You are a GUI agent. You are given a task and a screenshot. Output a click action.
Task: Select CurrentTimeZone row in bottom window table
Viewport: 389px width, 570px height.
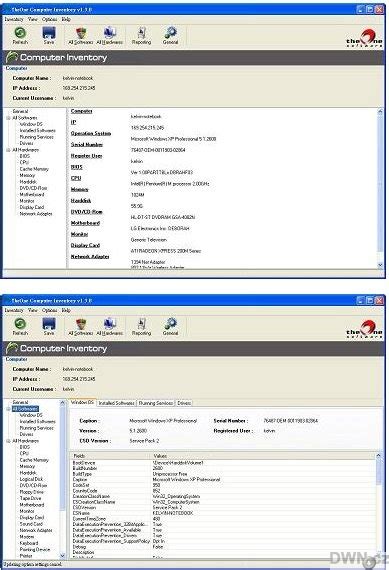[x=223, y=519]
